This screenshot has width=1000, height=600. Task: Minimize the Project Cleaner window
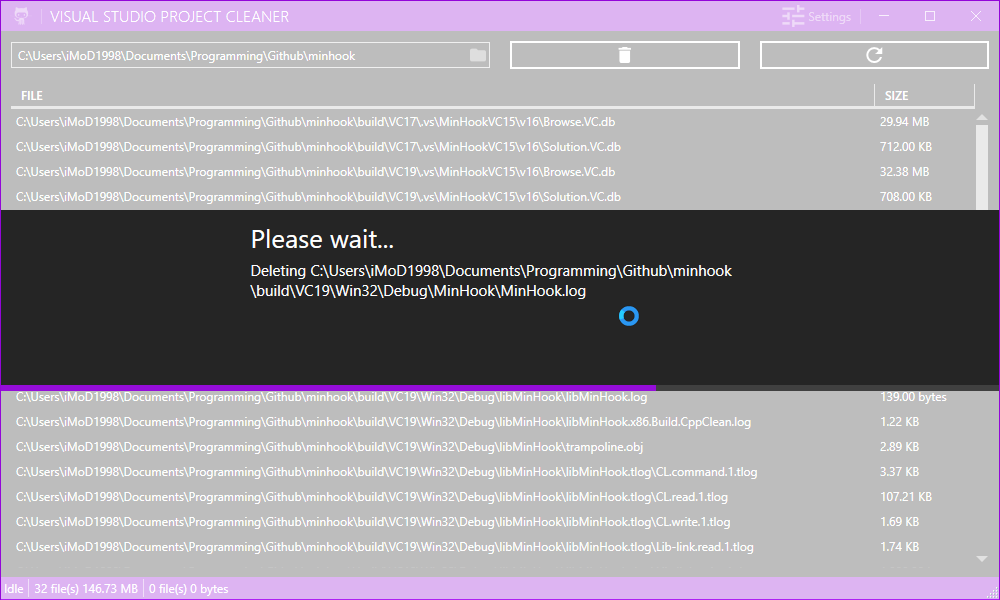[x=884, y=16]
